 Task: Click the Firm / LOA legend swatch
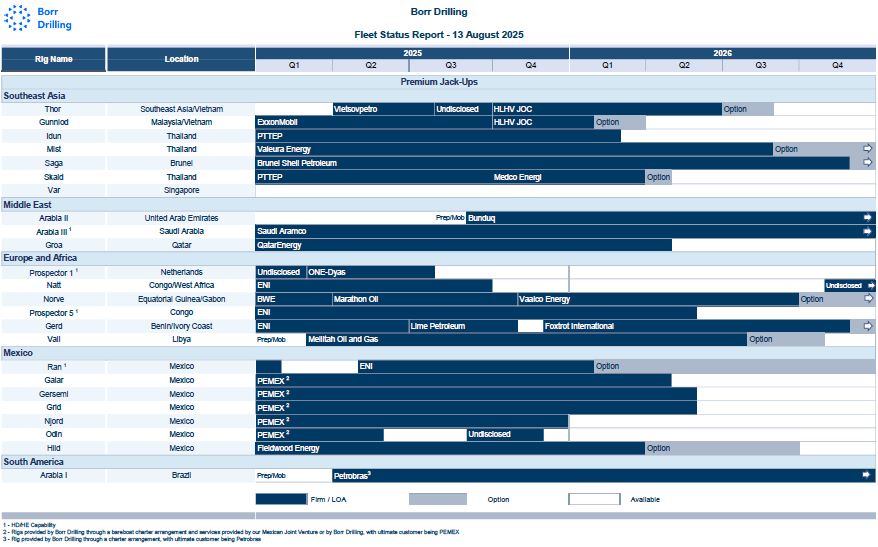coord(281,499)
